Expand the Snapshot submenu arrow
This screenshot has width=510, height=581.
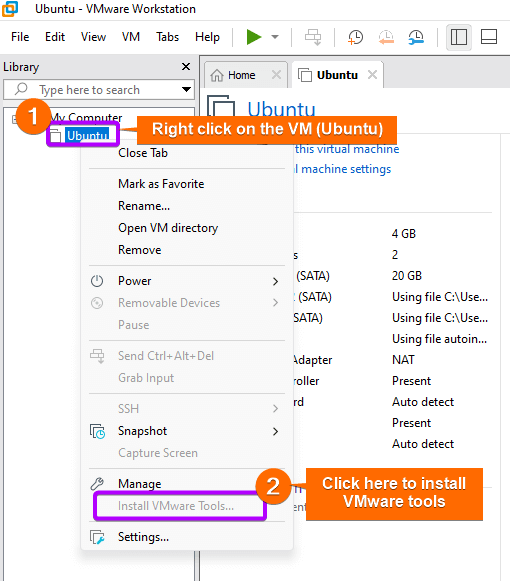point(275,432)
